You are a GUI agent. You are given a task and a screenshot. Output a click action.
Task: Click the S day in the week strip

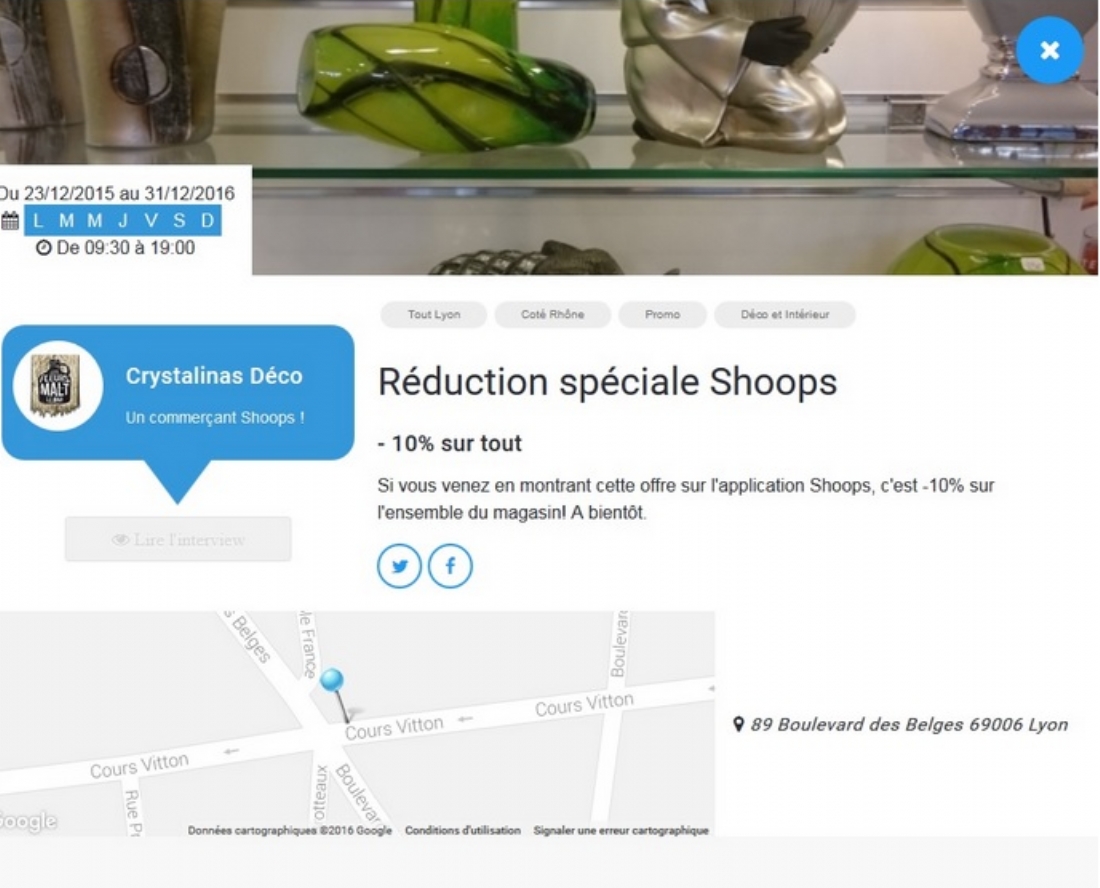click(x=179, y=220)
